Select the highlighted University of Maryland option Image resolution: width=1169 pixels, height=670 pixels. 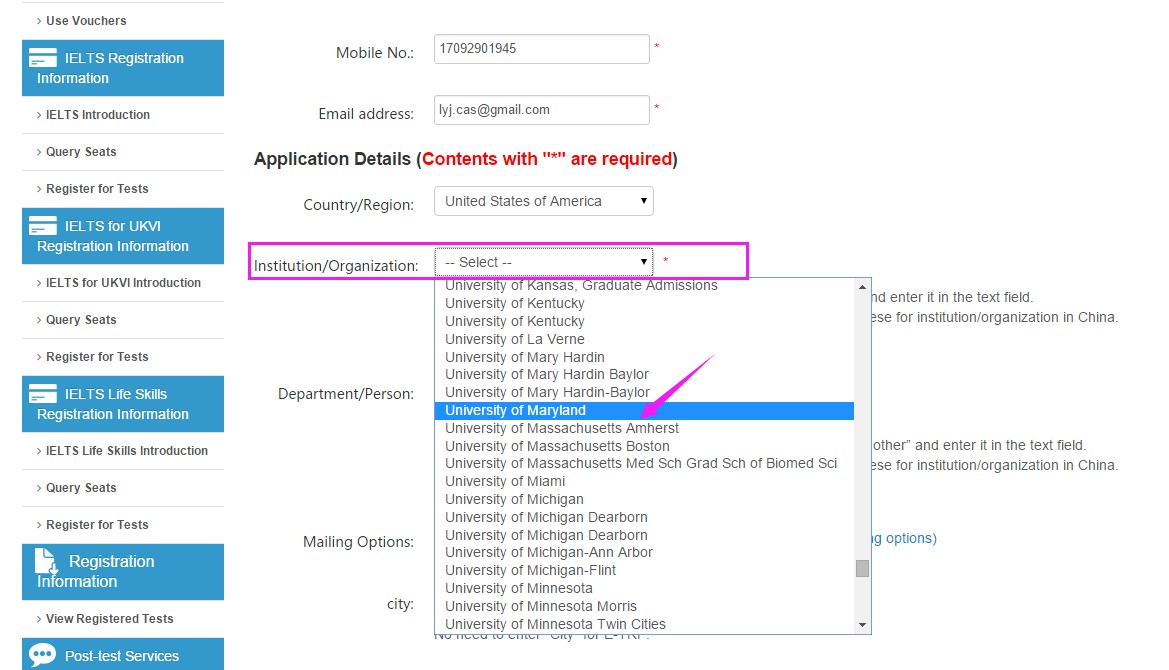coord(644,411)
